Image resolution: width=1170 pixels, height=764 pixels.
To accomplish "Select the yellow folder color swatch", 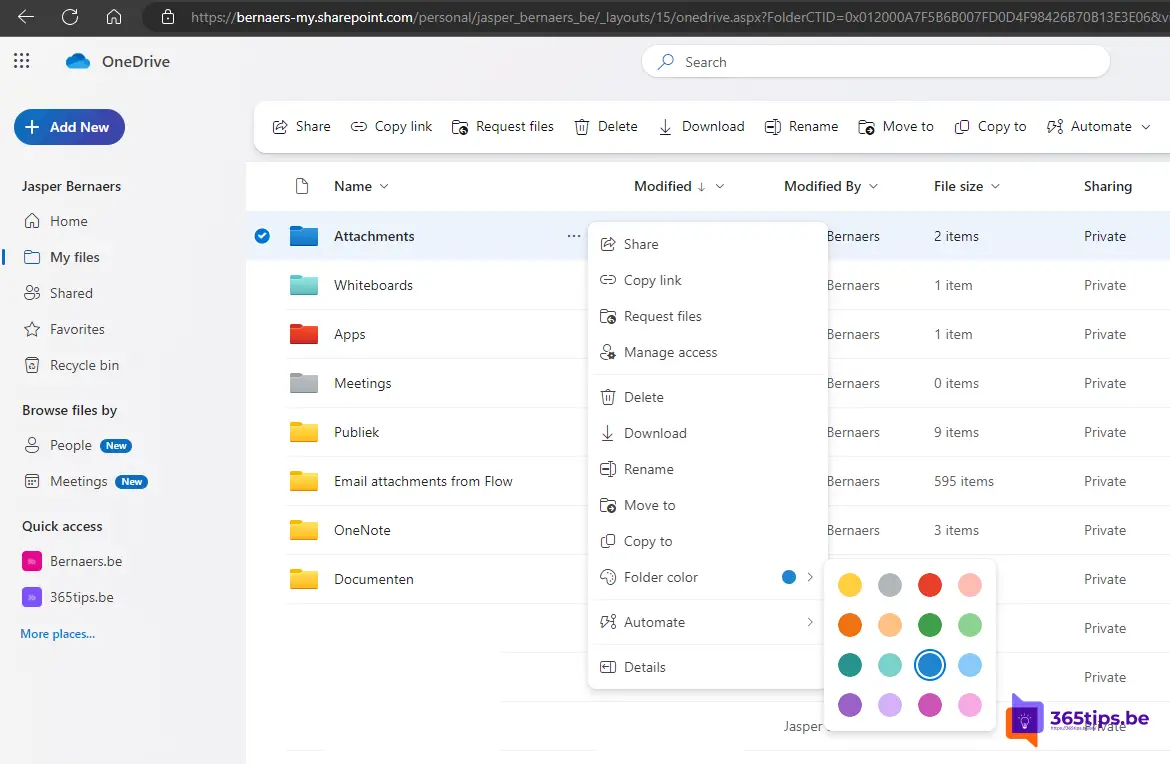I will pyautogui.click(x=850, y=585).
